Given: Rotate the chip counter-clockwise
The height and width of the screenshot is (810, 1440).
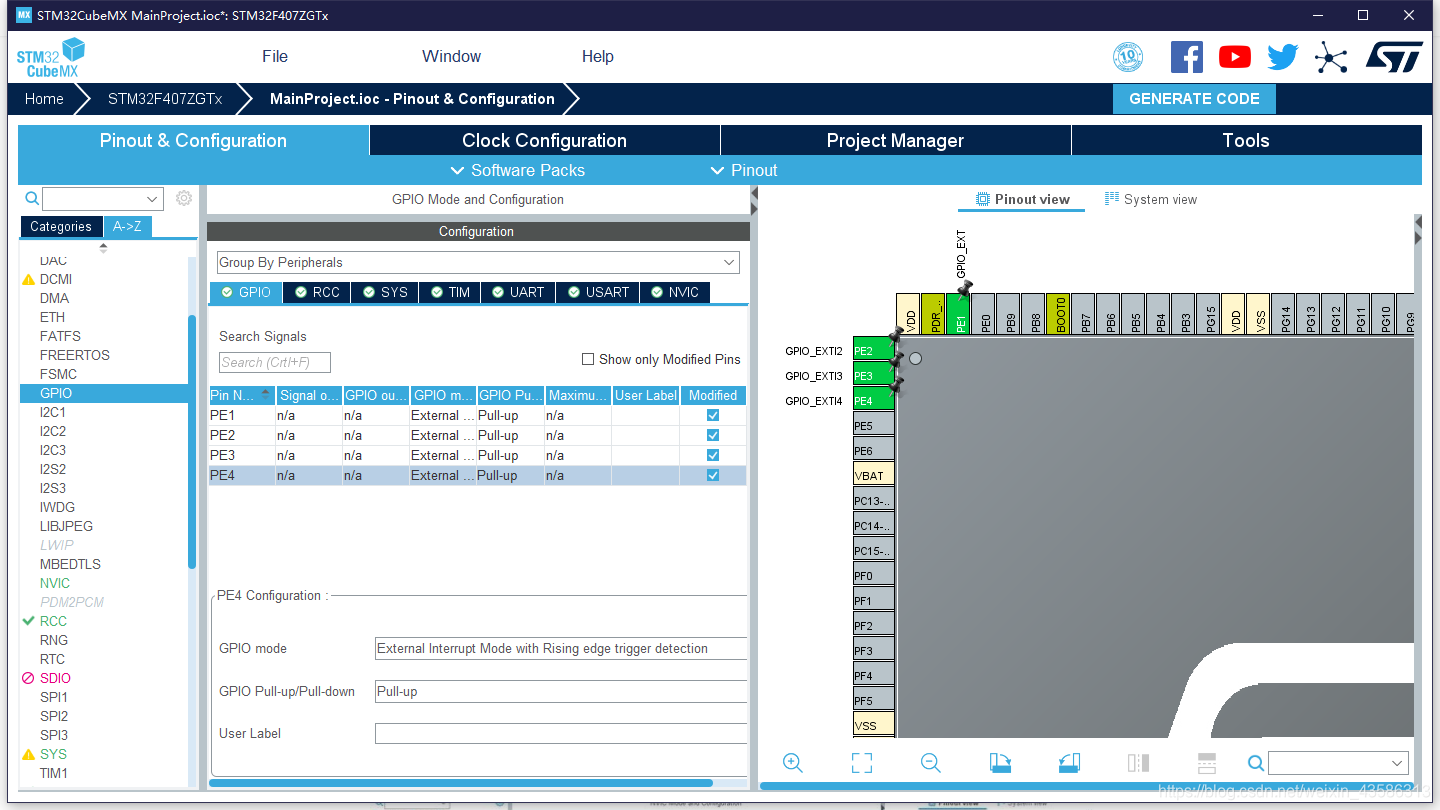Looking at the screenshot, I should pyautogui.click(x=1069, y=763).
